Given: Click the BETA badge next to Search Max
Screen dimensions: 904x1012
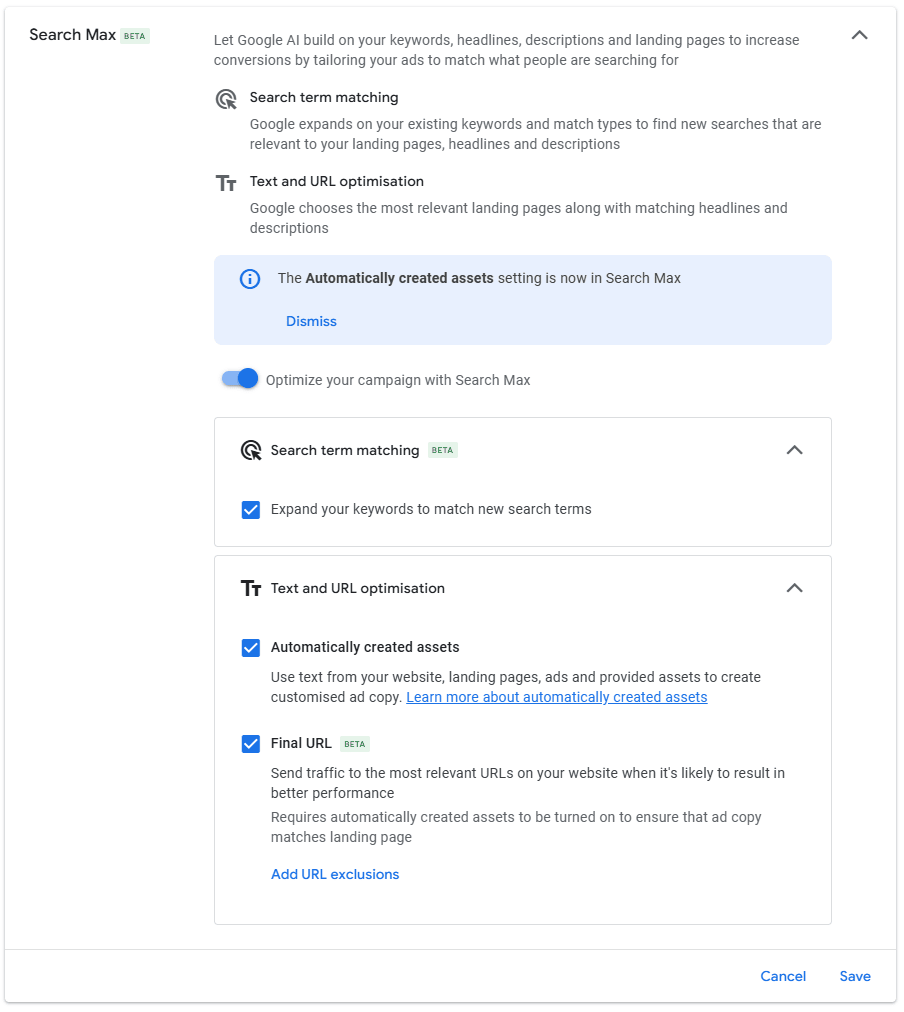Looking at the screenshot, I should (135, 36).
